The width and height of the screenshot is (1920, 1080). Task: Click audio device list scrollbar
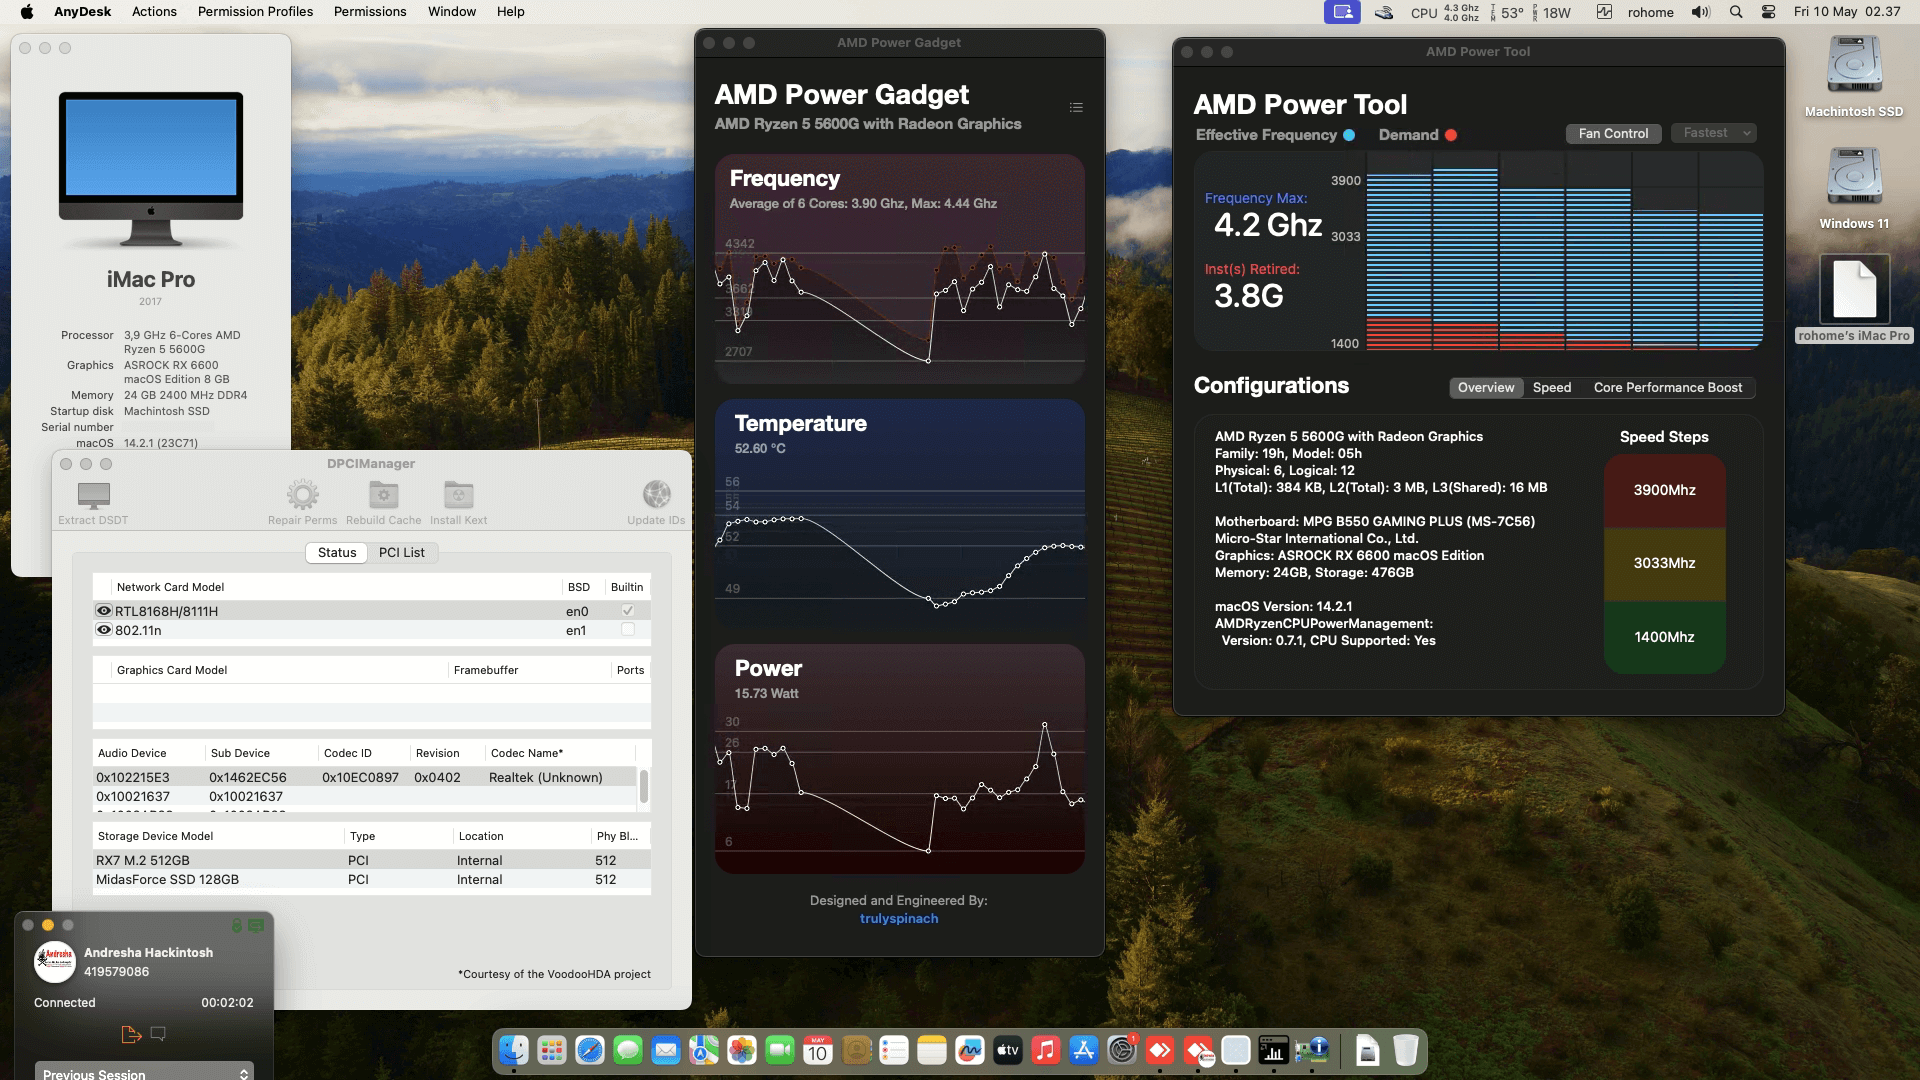pos(643,786)
